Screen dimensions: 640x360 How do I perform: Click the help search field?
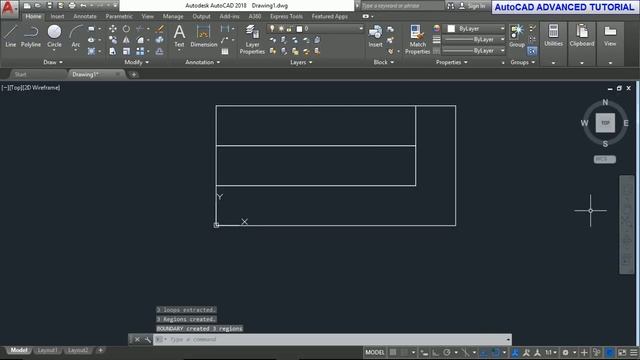tap(402, 6)
